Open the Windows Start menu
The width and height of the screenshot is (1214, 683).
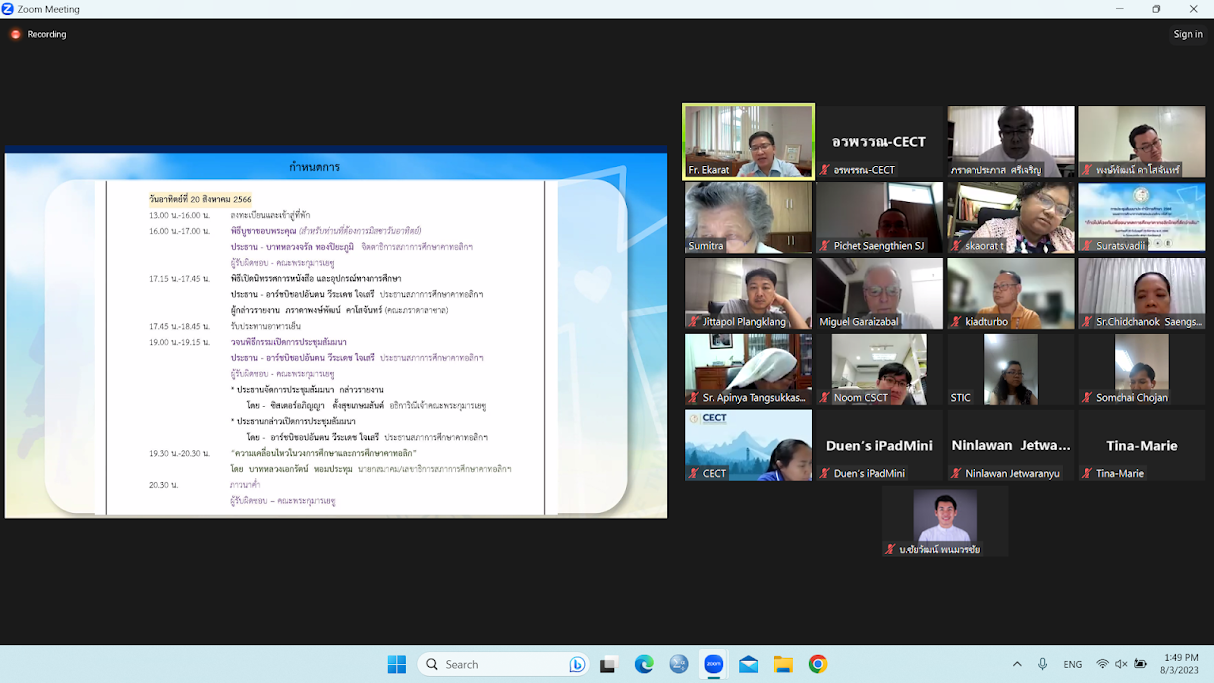397,664
